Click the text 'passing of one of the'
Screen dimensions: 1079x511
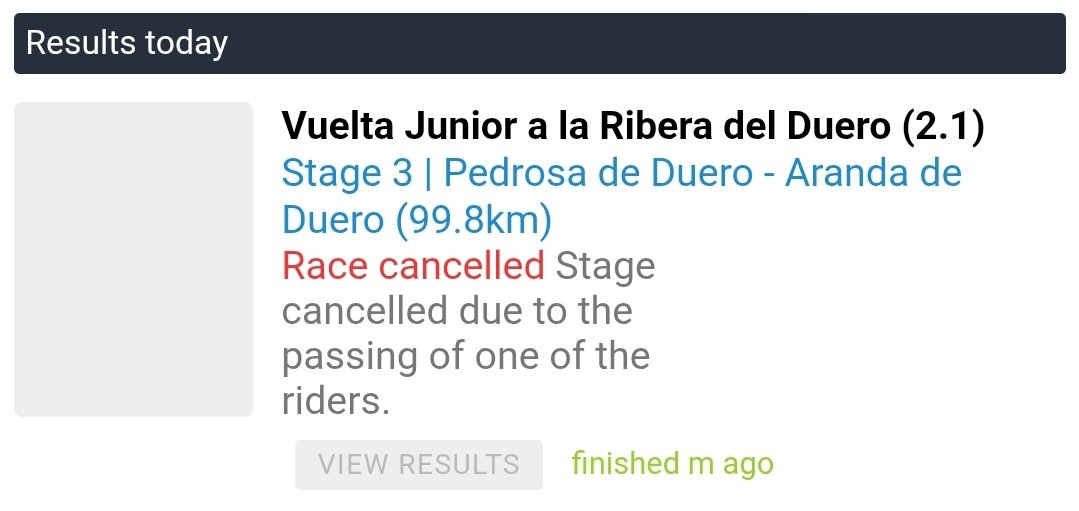[465, 356]
